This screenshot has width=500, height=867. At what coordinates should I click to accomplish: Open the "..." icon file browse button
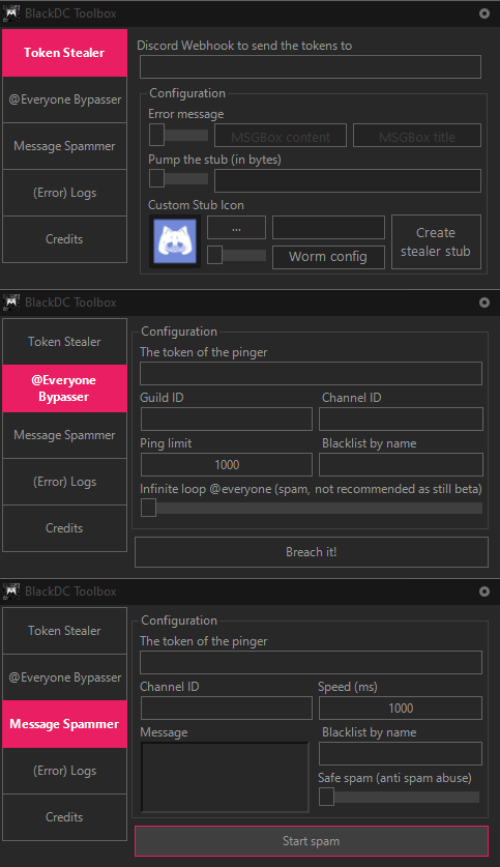click(236, 228)
